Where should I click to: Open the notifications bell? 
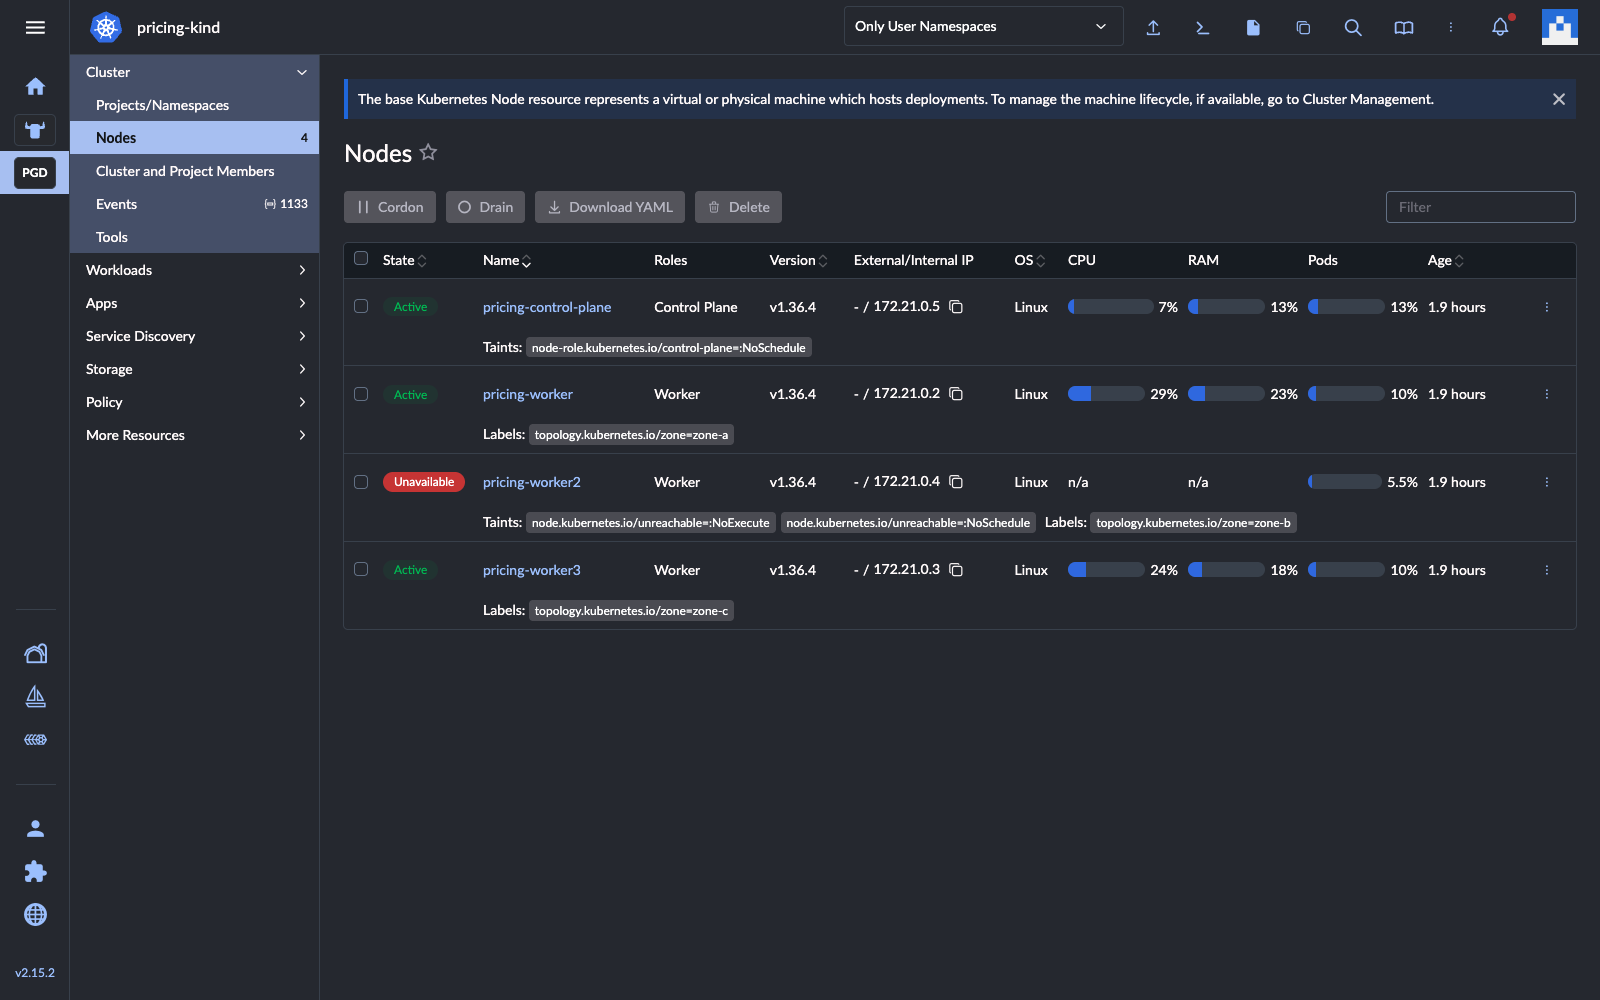tap(1500, 27)
